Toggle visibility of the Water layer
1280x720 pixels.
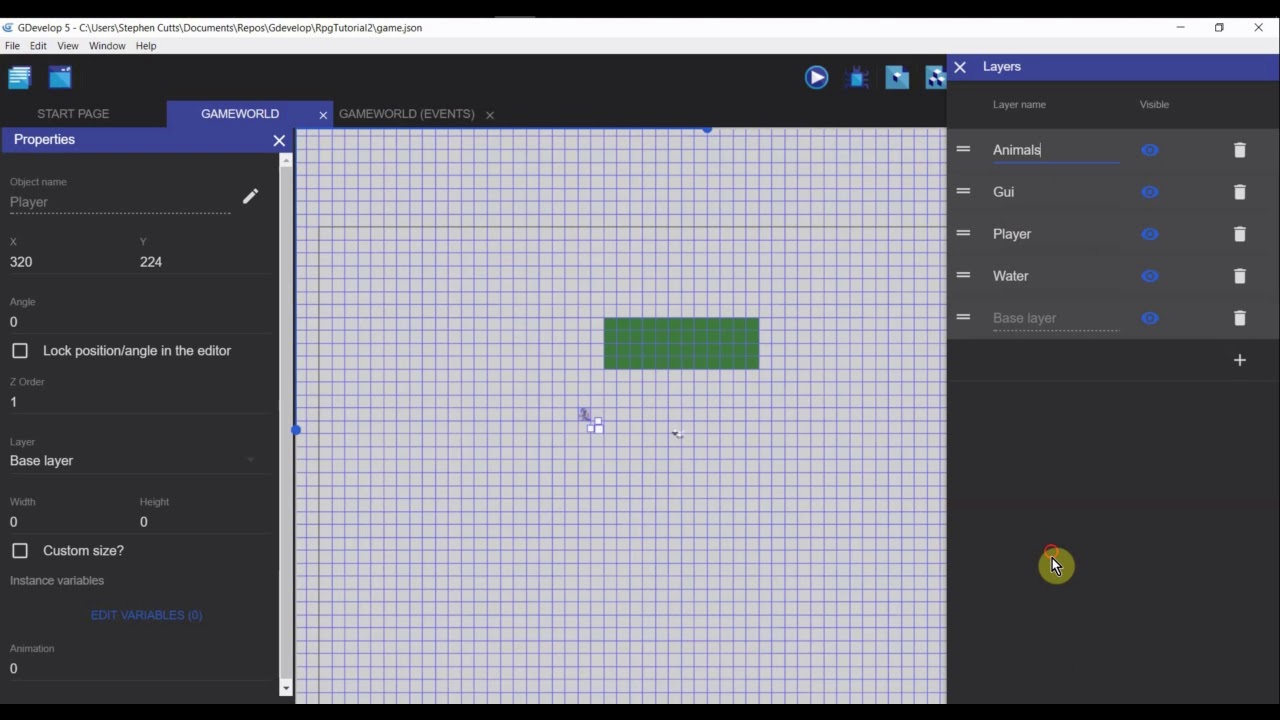(1150, 276)
